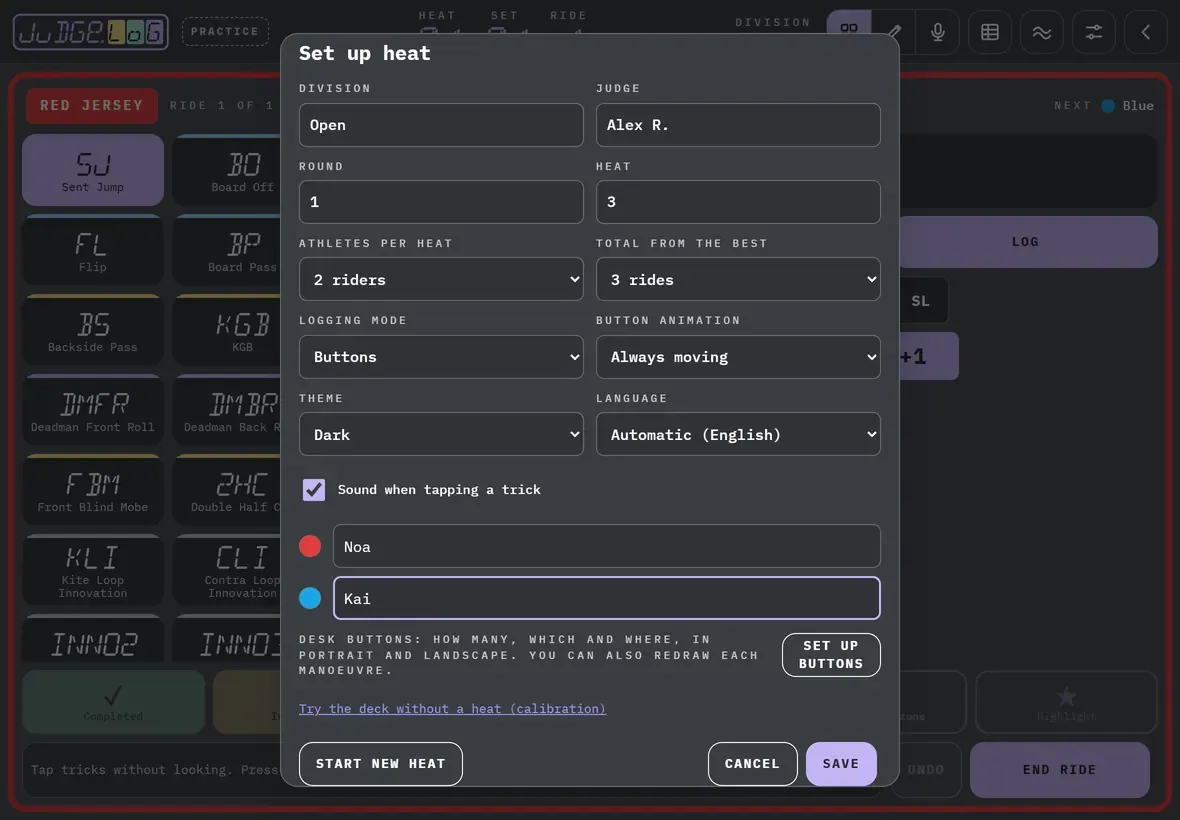Select the pencil icon in top toolbar
The width and height of the screenshot is (1180, 820).
tap(894, 32)
